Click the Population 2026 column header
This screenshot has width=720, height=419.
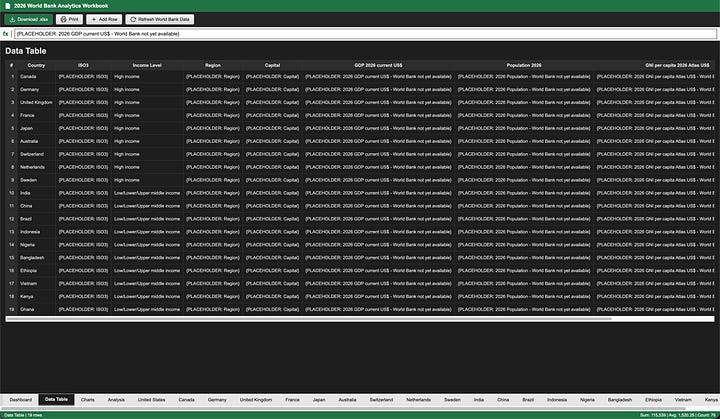(x=524, y=65)
